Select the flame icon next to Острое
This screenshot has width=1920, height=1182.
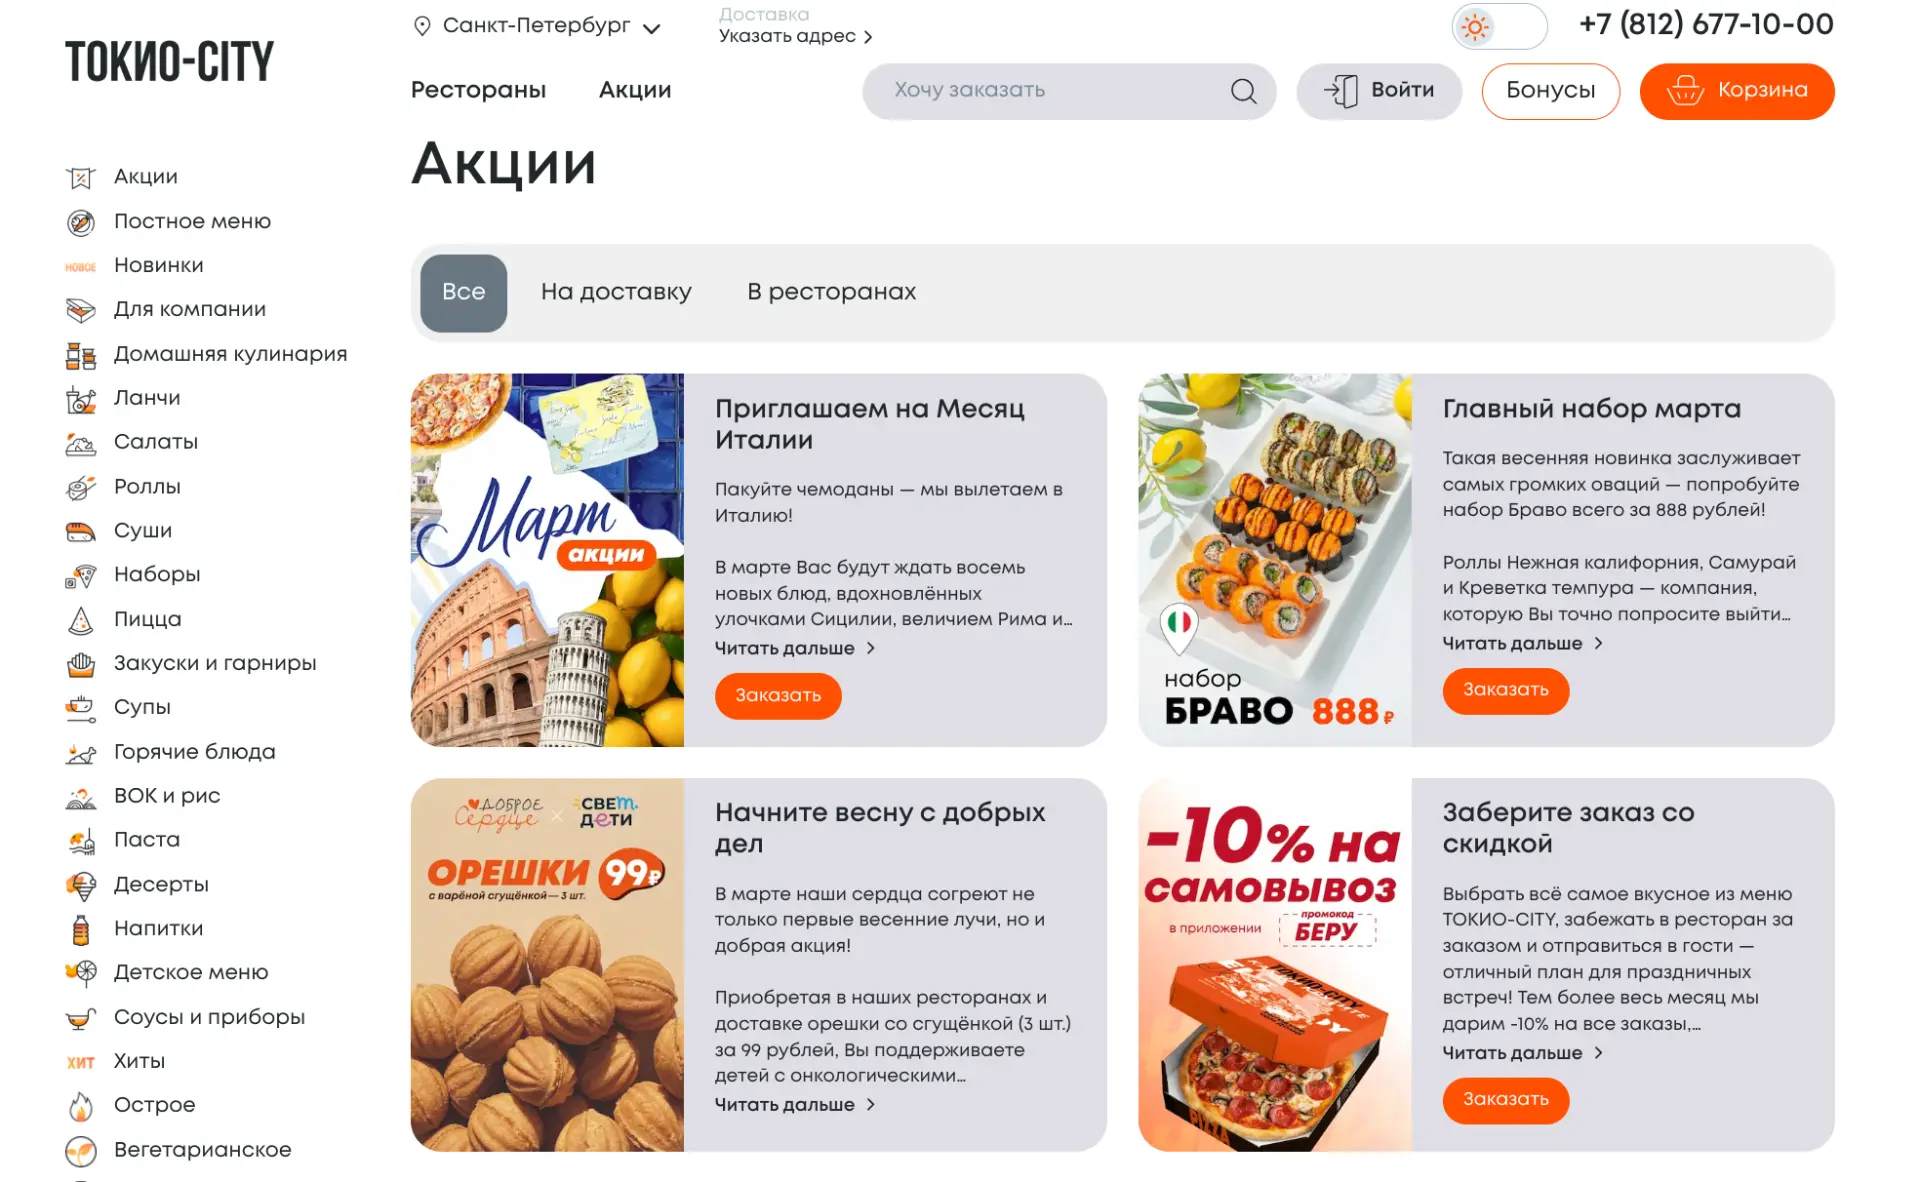tap(81, 1106)
